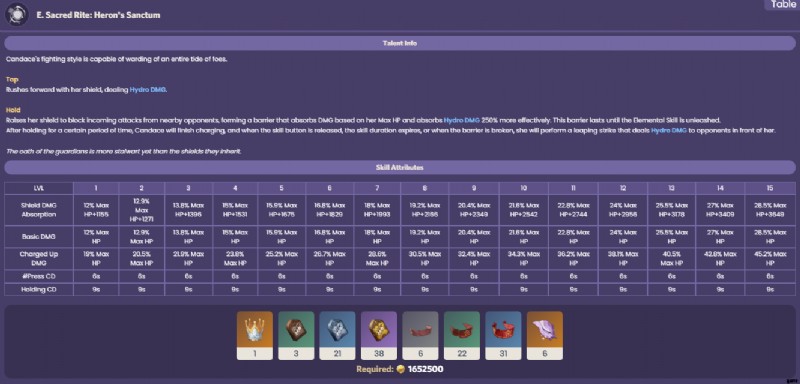The height and width of the screenshot is (384, 800).
Task: Collapse the Talent Info section header
Action: (400, 43)
